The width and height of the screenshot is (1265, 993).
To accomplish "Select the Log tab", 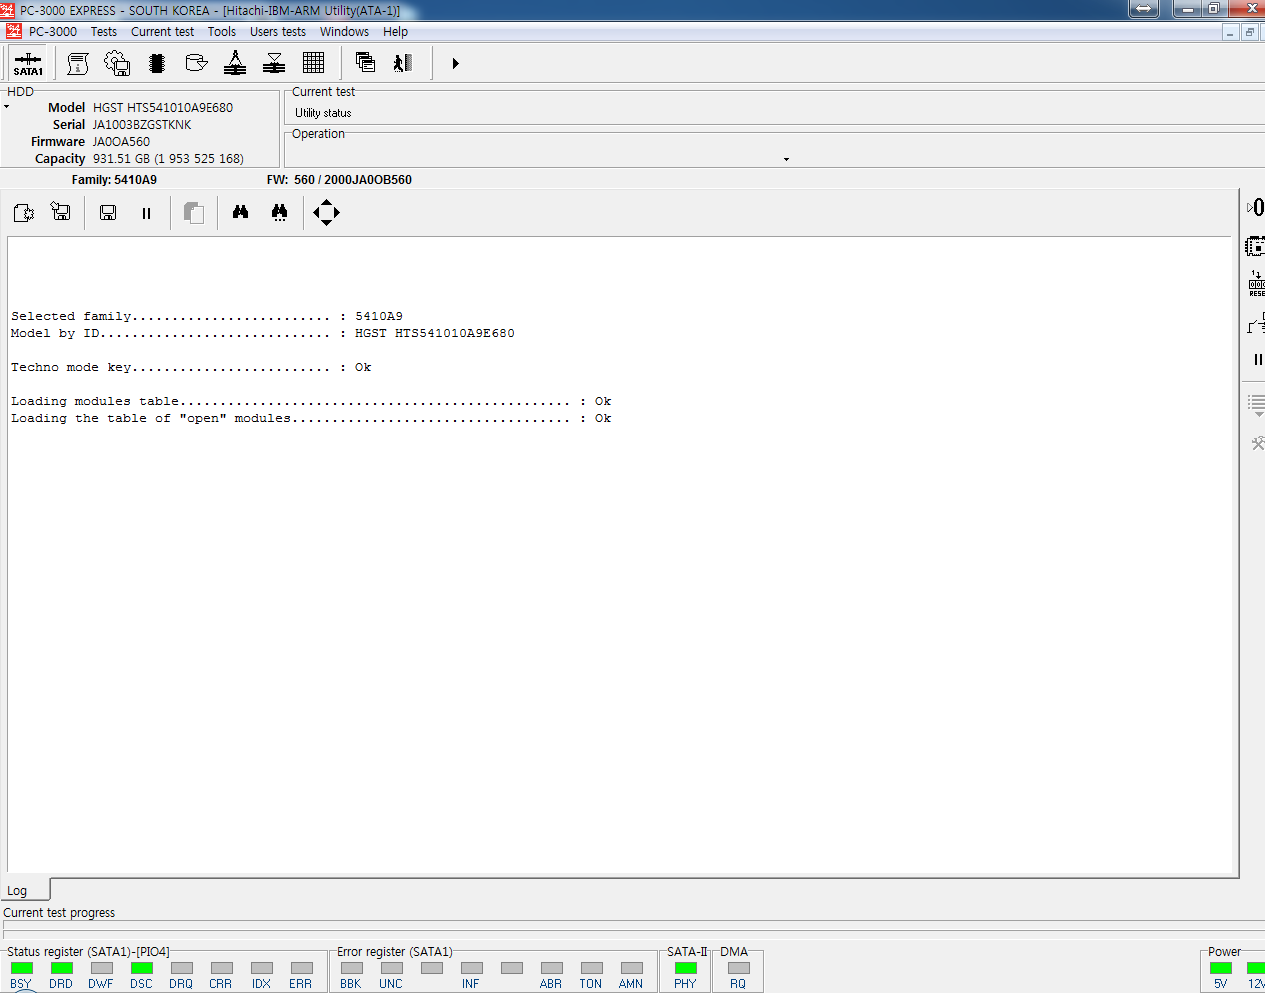I will point(24,890).
